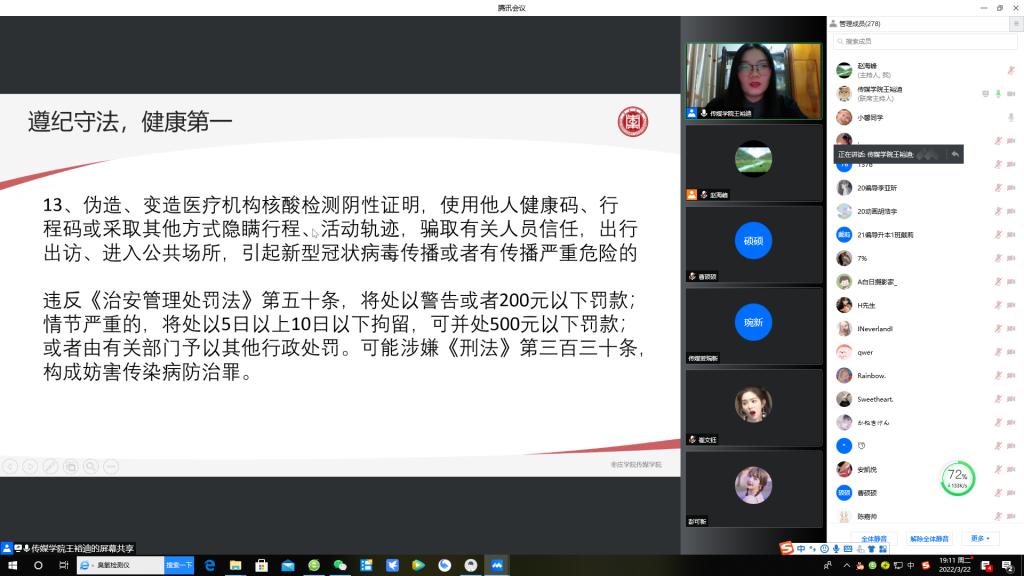
Task: Select the 琬新 blue avatar video tile
Action: [x=753, y=326]
